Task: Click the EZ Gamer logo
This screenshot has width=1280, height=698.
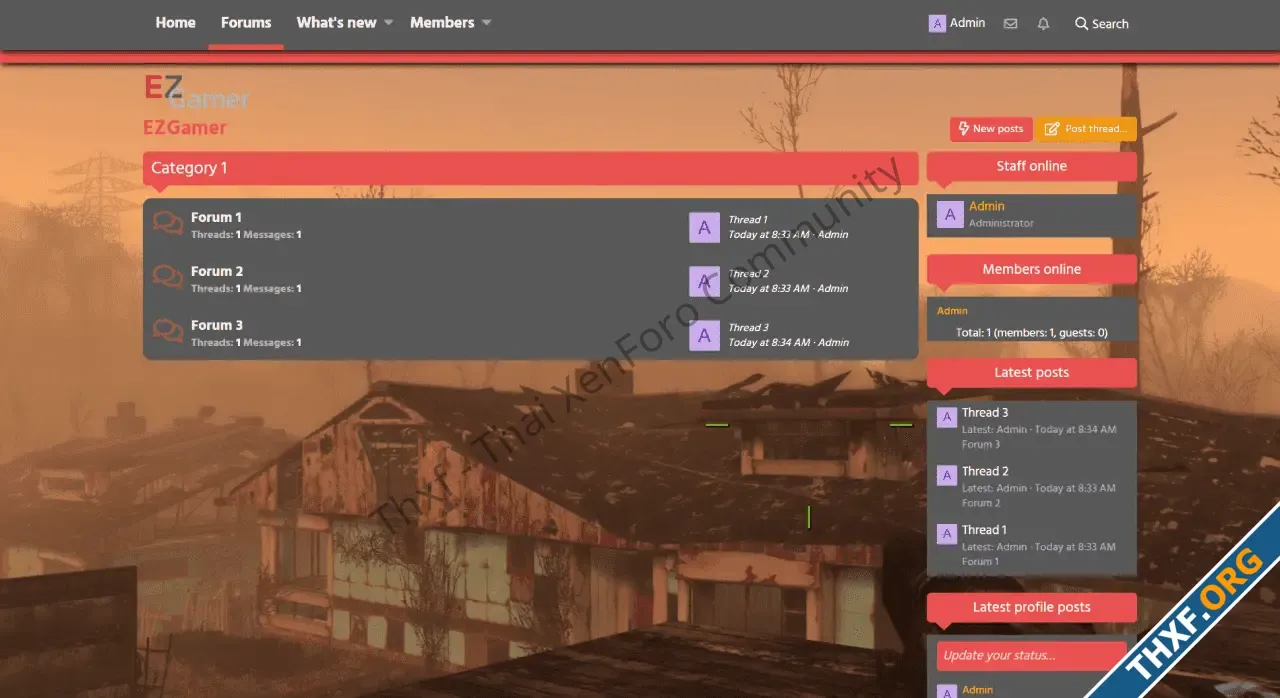Action: [196, 91]
